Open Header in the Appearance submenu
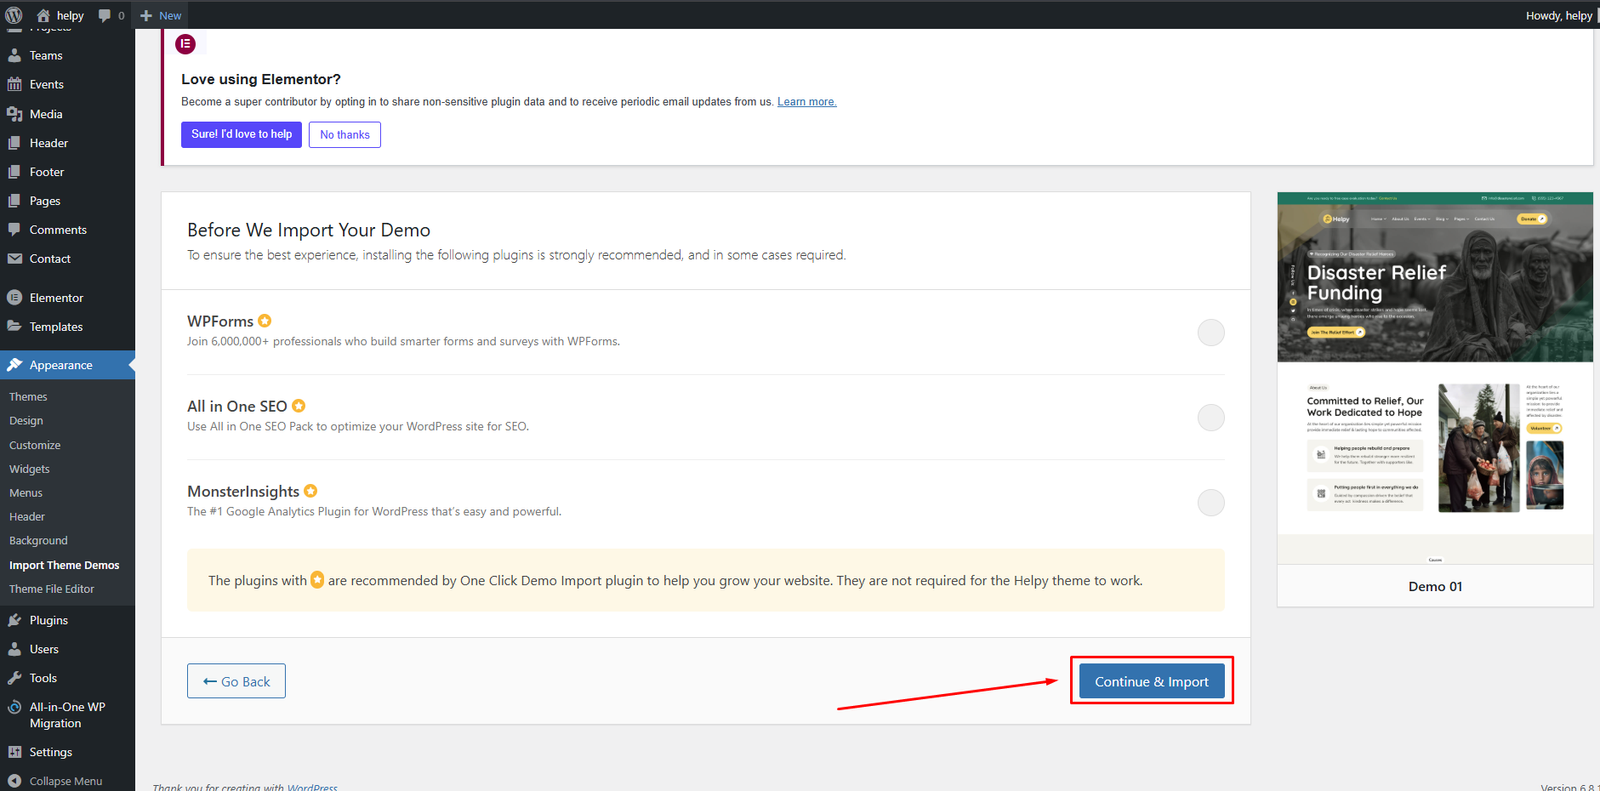Image resolution: width=1600 pixels, height=791 pixels. pos(27,517)
